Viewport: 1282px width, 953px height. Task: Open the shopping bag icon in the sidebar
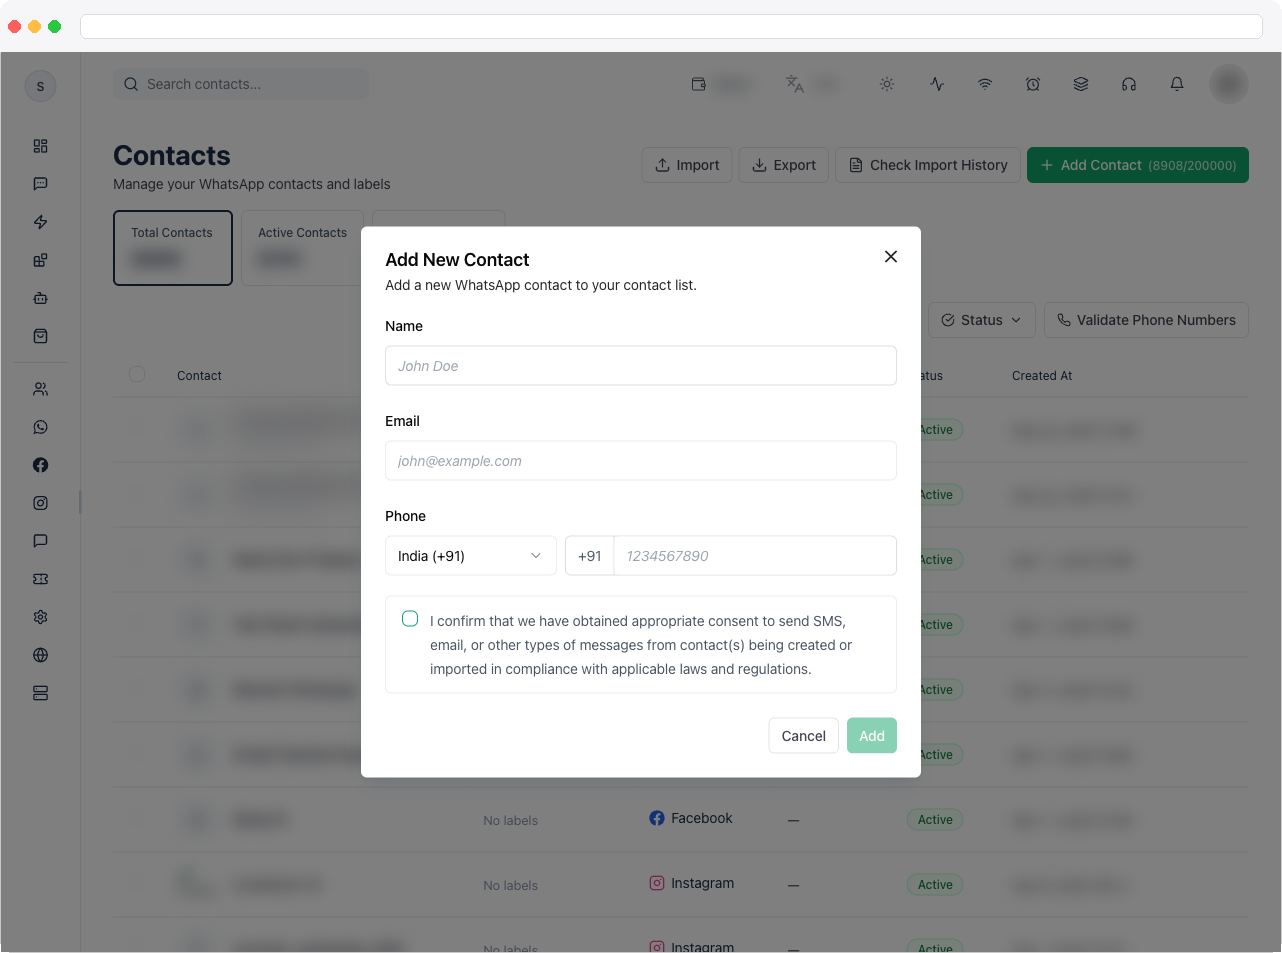(40, 336)
